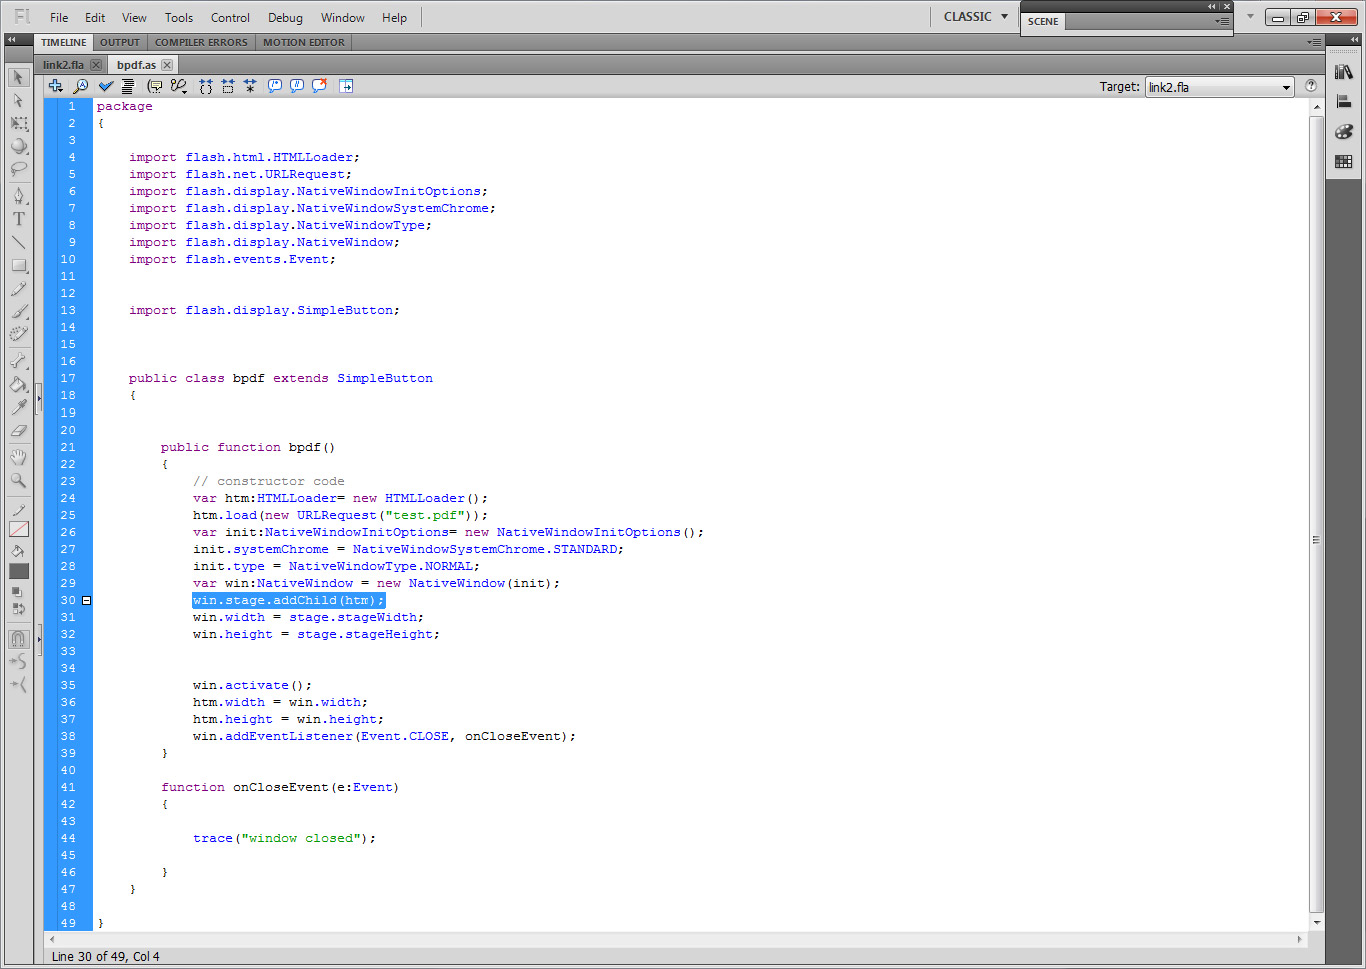
Task: Click the Check Syntax checkmark icon
Action: coord(106,86)
